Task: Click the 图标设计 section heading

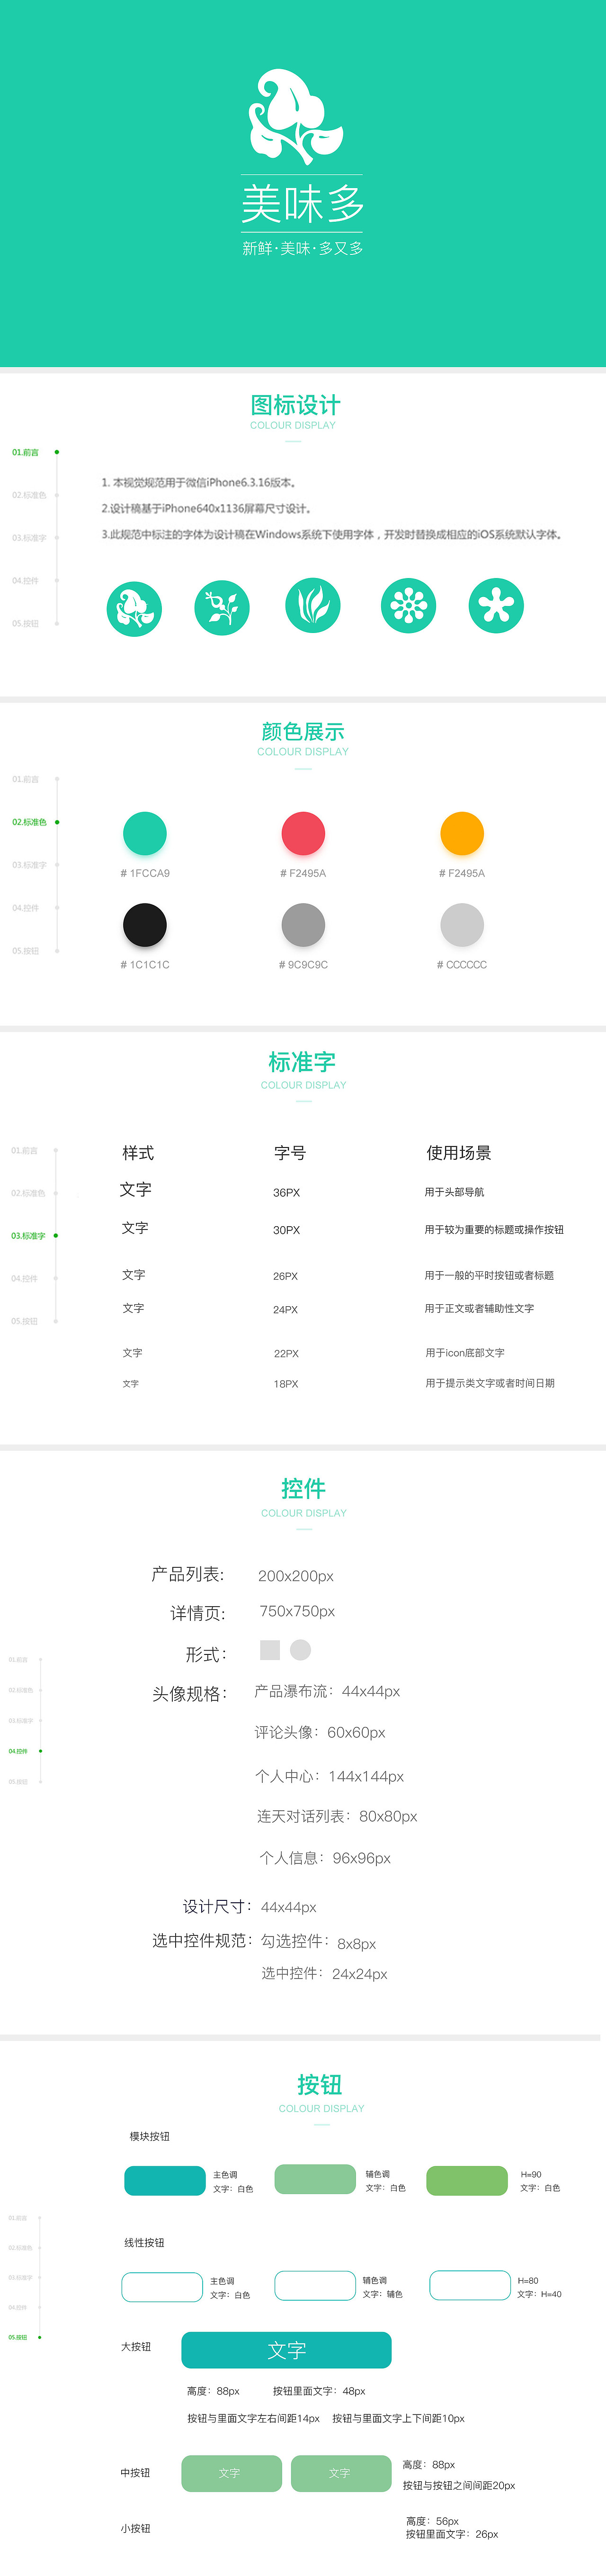Action: coord(295,405)
